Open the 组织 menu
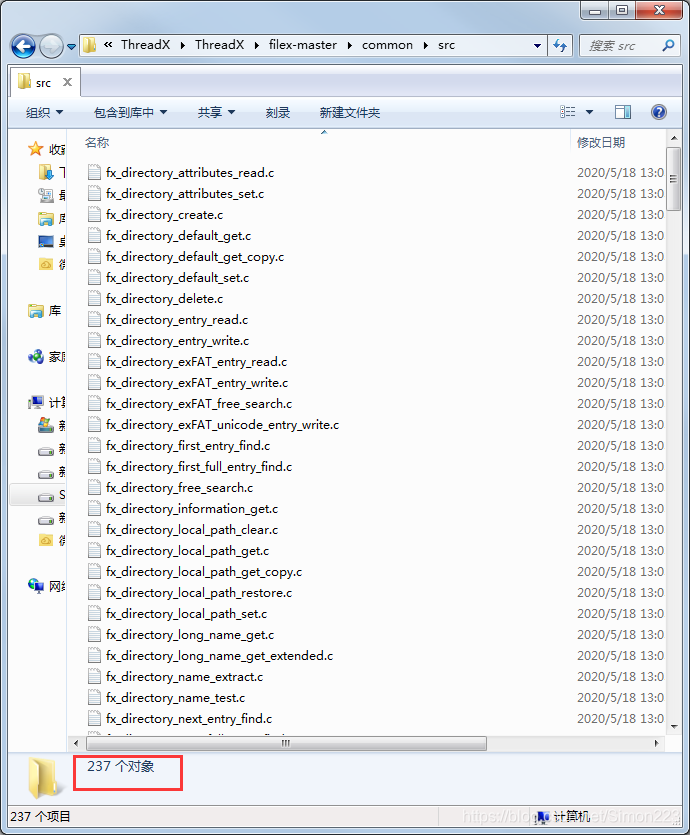 coord(44,112)
